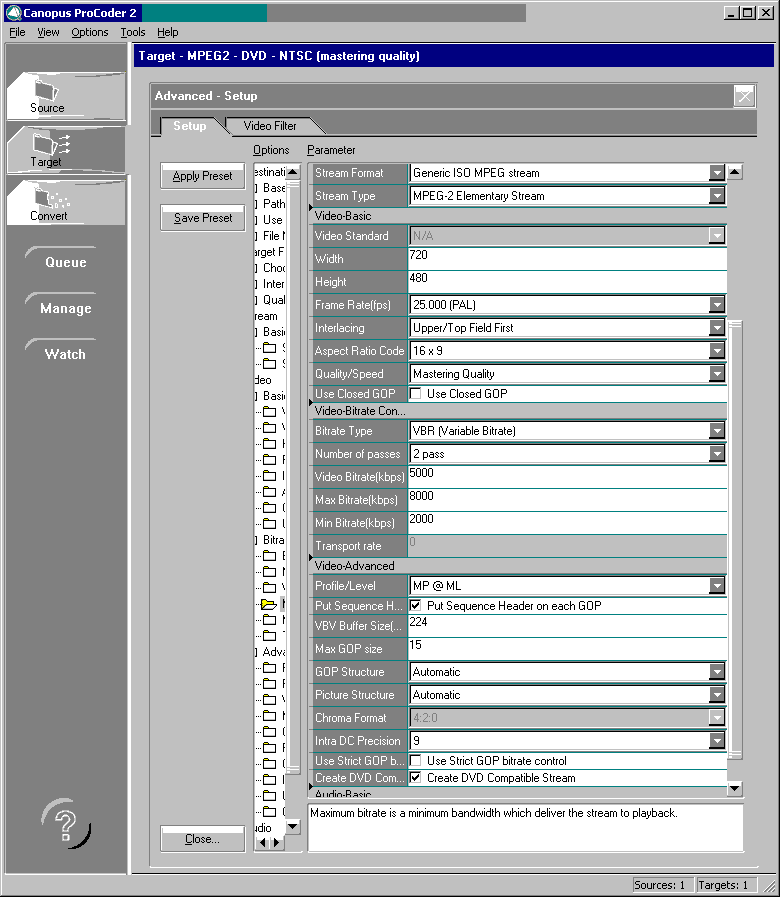Open the GOP Structure dropdown
Viewport: 780px width, 897px height.
[716, 671]
